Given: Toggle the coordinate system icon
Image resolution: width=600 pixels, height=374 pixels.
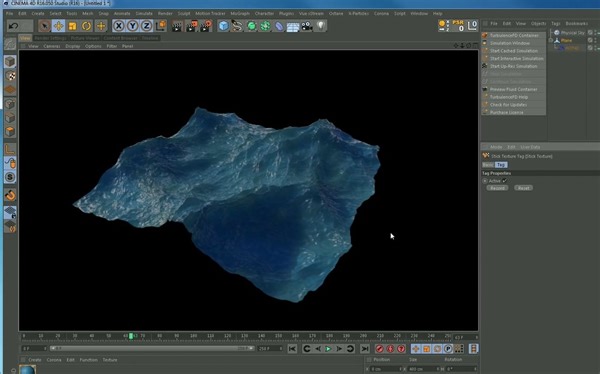Looking at the screenshot, I should [x=161, y=26].
